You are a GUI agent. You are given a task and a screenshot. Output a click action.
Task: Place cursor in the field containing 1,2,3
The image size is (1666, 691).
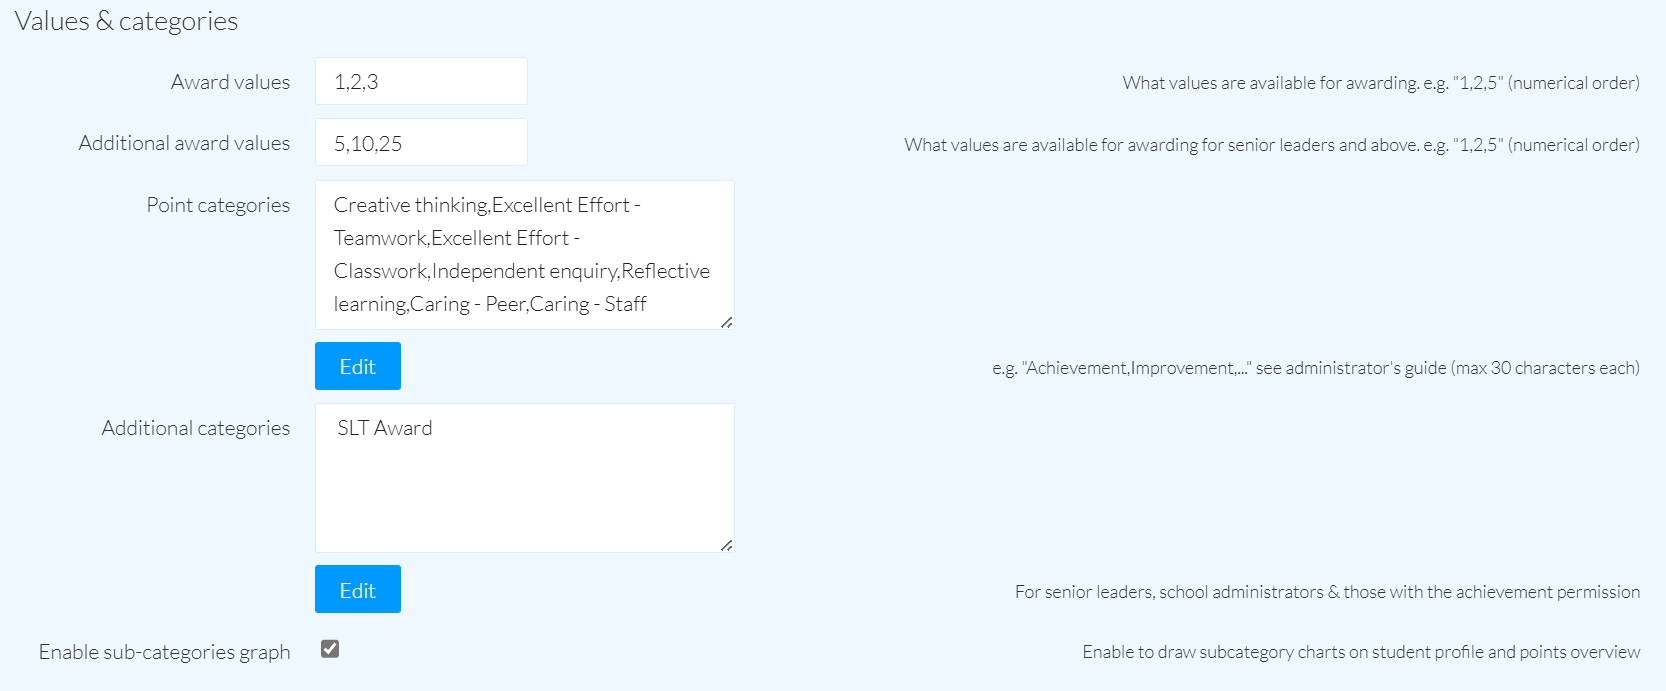pos(420,81)
